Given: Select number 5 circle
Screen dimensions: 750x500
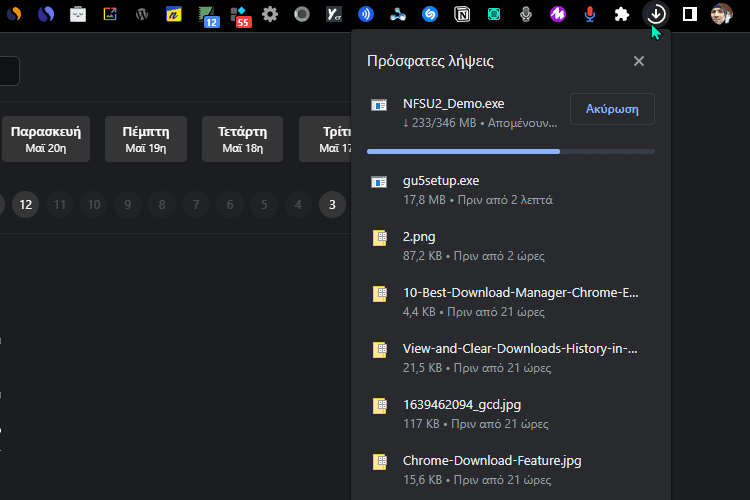Looking at the screenshot, I should click(x=264, y=205).
